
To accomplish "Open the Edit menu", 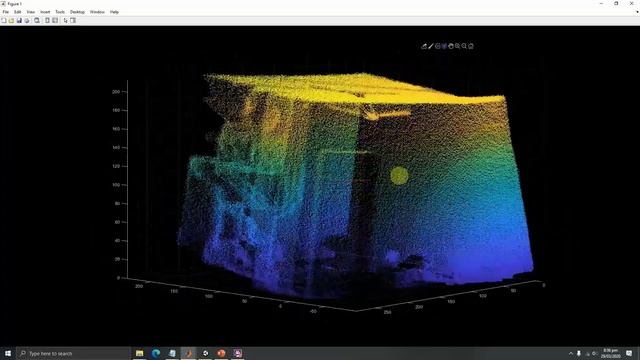I will (17, 12).
